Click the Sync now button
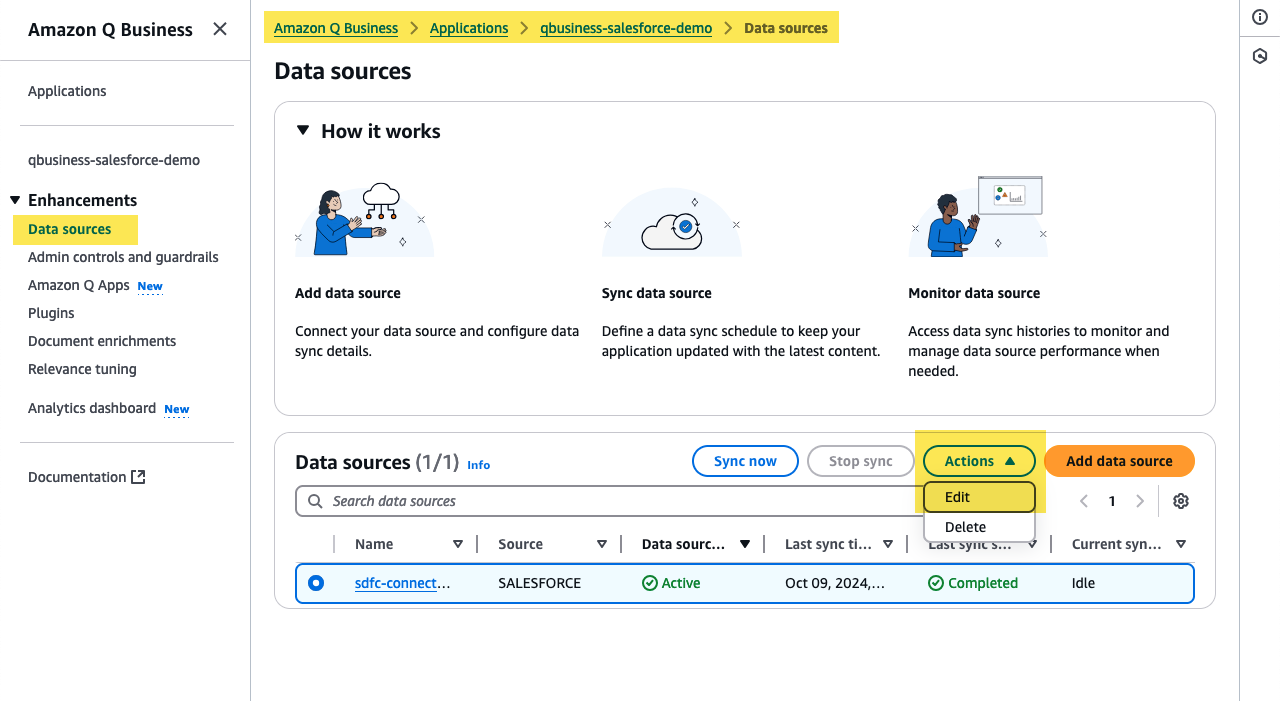 745,461
